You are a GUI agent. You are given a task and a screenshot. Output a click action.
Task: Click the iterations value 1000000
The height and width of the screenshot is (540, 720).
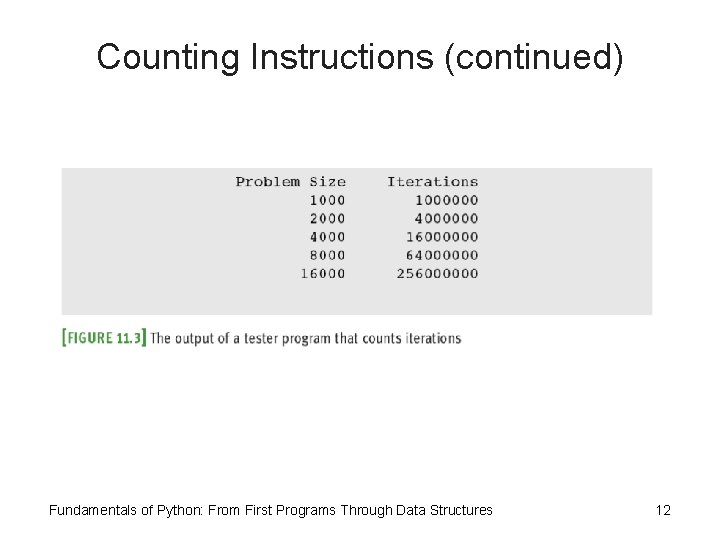[x=447, y=200]
